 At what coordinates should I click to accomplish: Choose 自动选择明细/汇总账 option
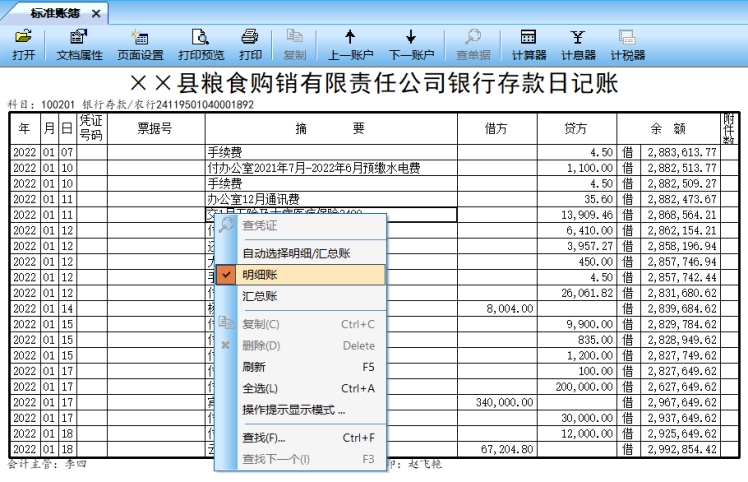coord(297,254)
